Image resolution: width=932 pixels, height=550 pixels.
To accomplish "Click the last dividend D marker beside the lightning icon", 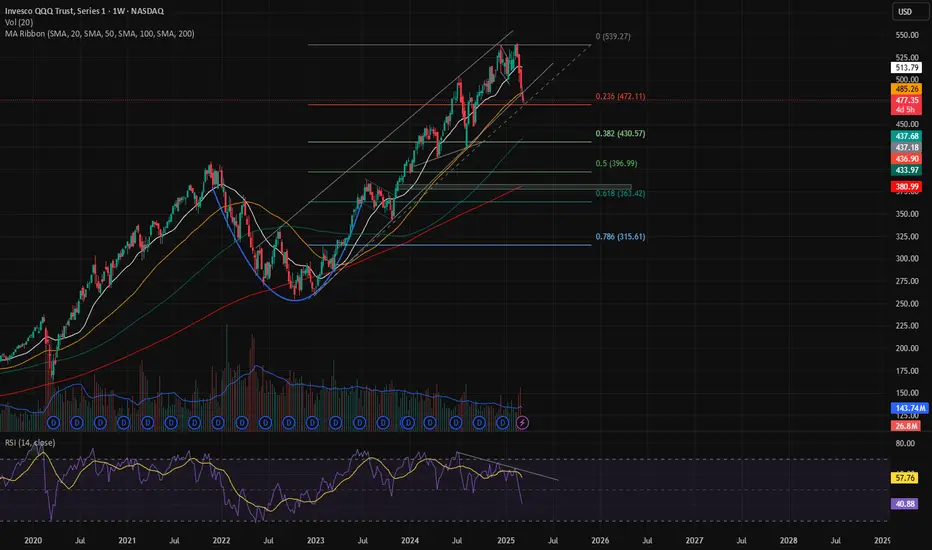I will click(503, 423).
